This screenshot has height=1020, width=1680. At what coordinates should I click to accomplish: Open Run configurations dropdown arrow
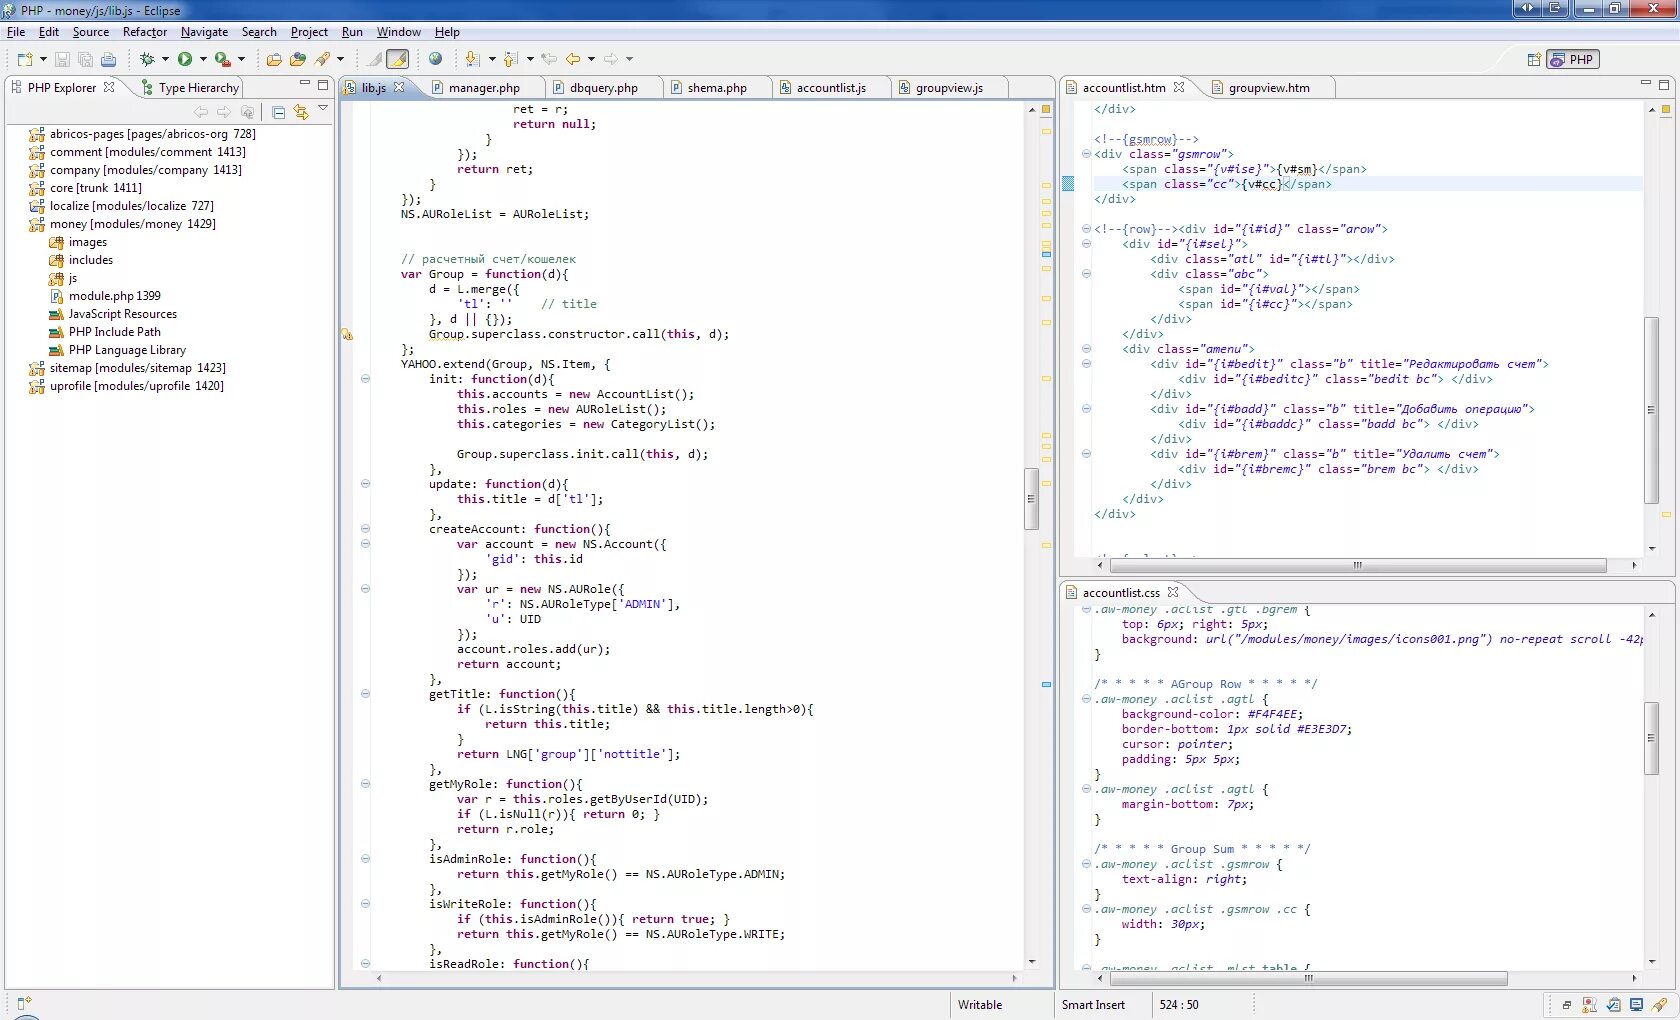pos(203,60)
